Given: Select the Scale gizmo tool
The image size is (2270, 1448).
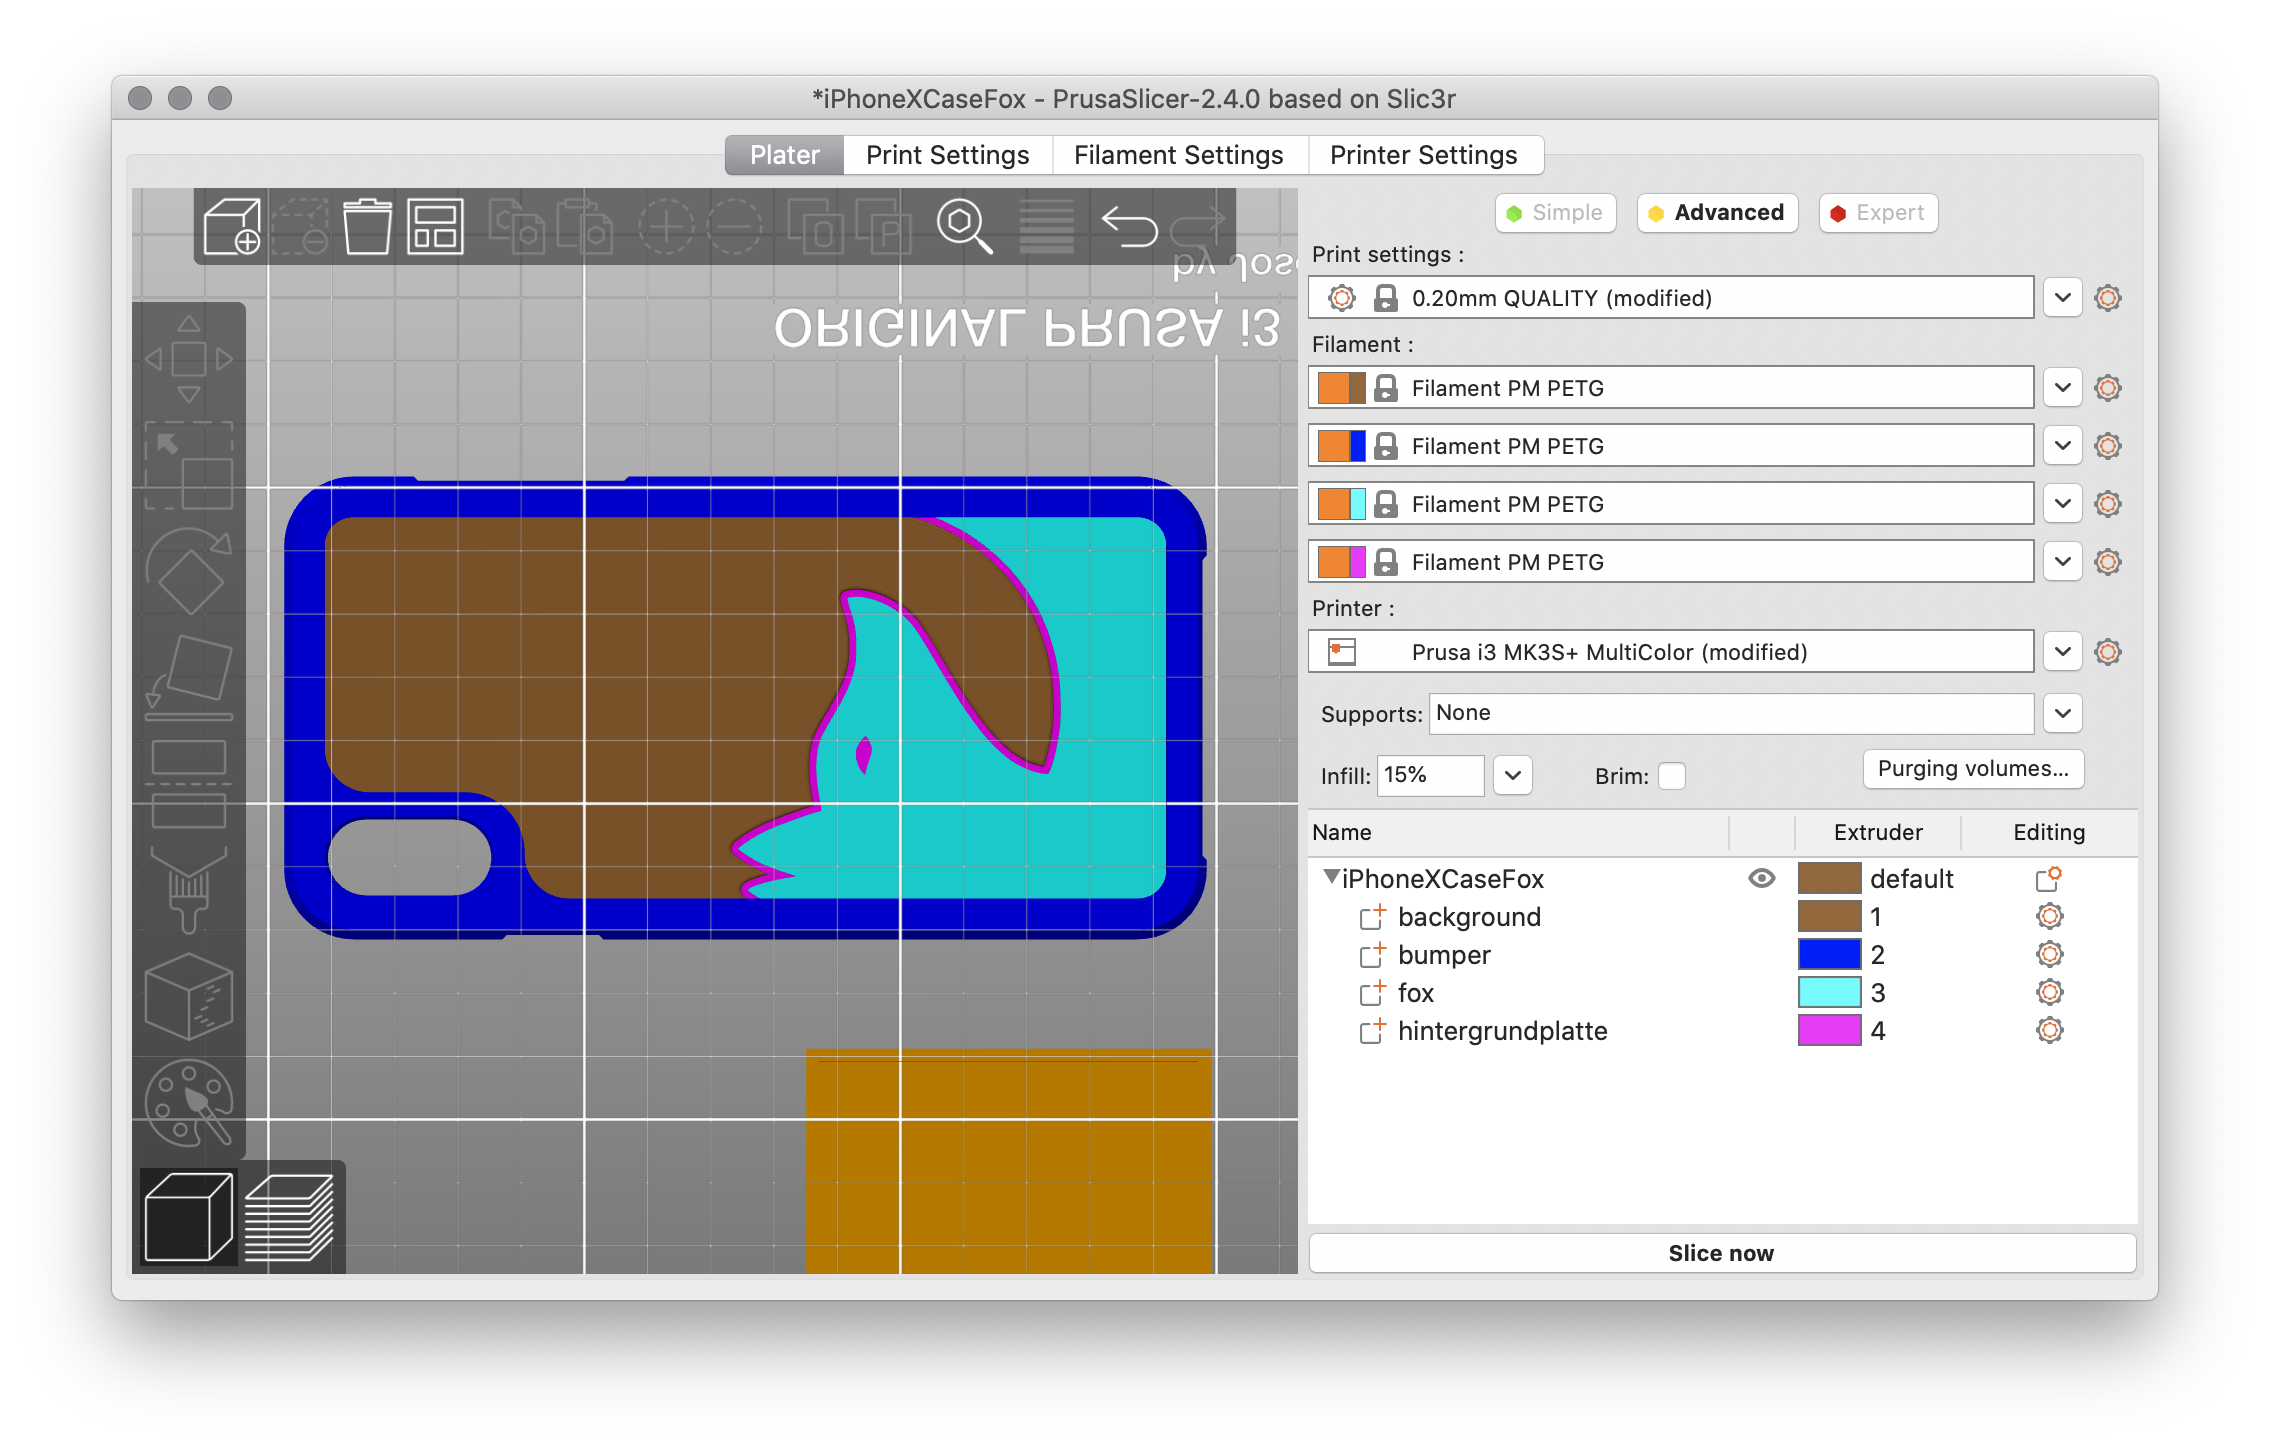Looking at the screenshot, I should tap(189, 466).
